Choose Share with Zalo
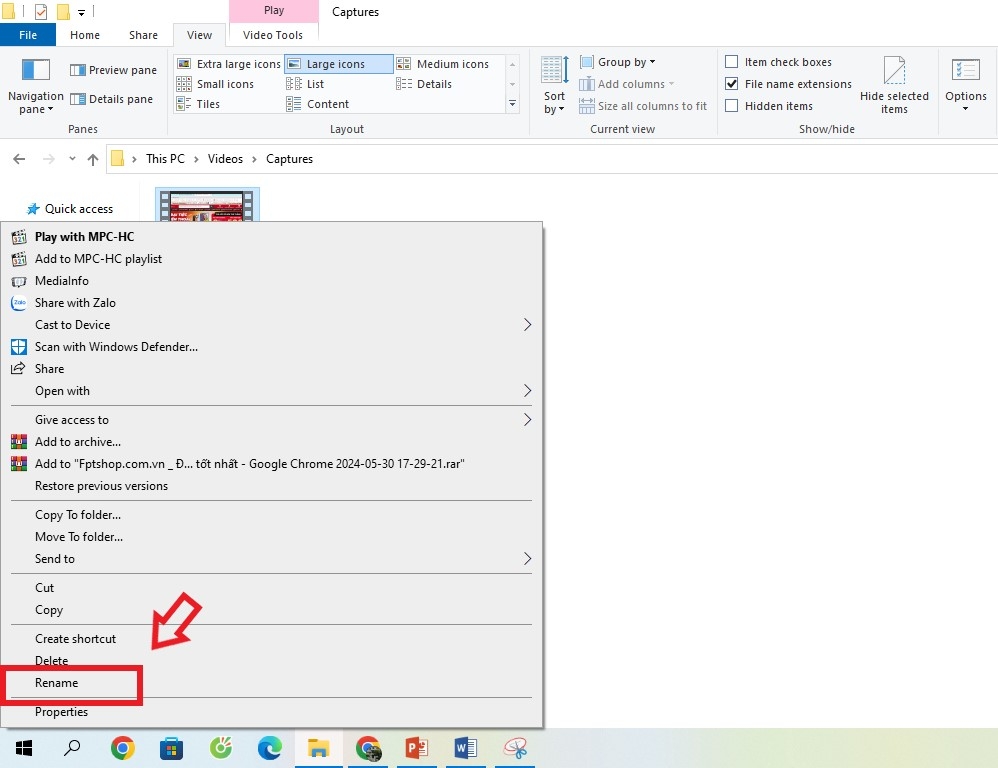The height and width of the screenshot is (768, 998). pos(271,303)
